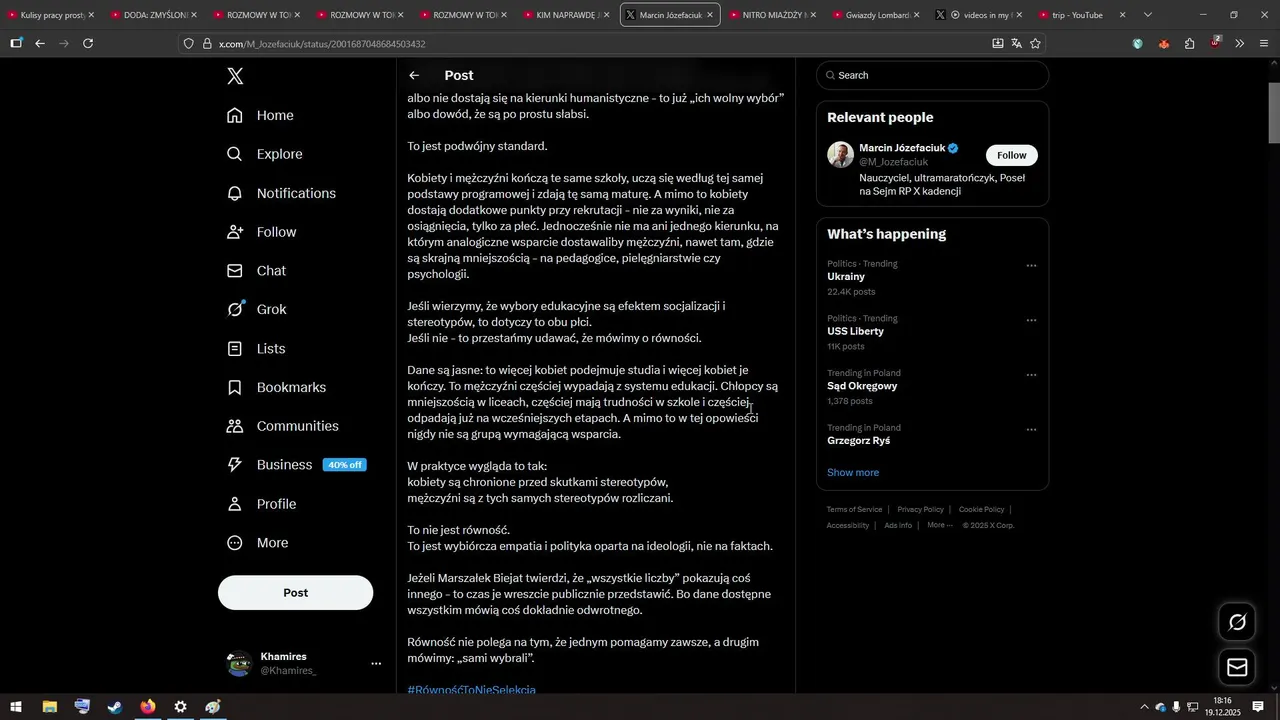
Task: Open the floating Messages envelope button
Action: pos(1237,667)
